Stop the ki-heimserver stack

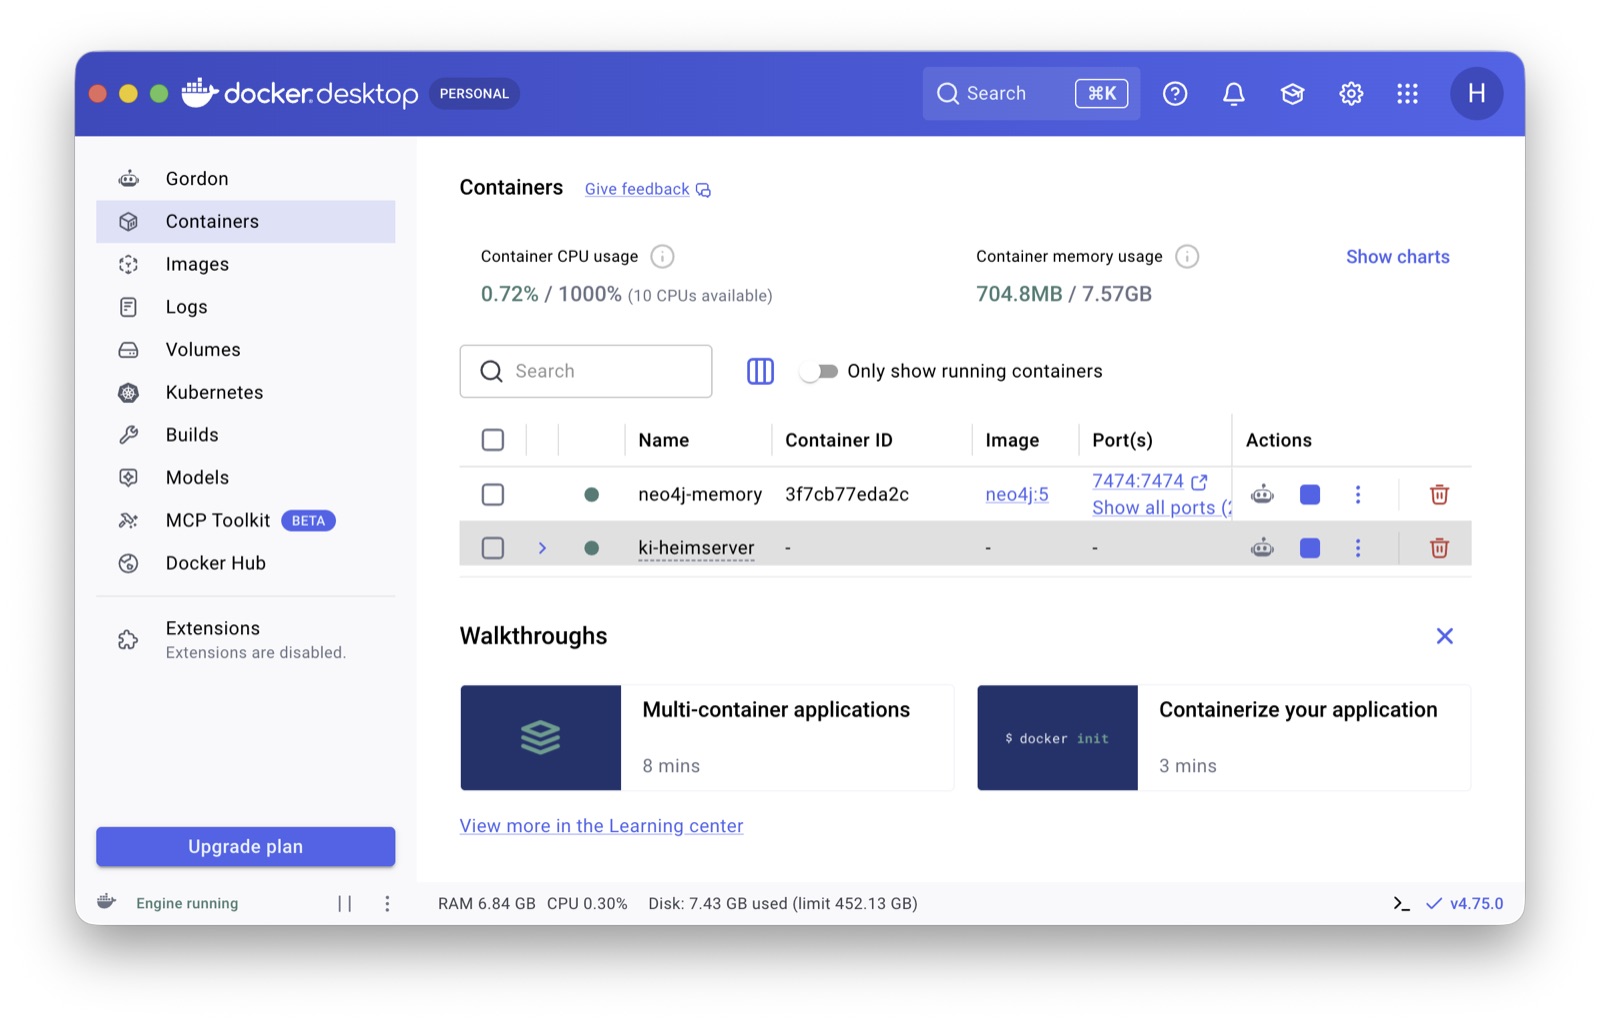[1310, 548]
